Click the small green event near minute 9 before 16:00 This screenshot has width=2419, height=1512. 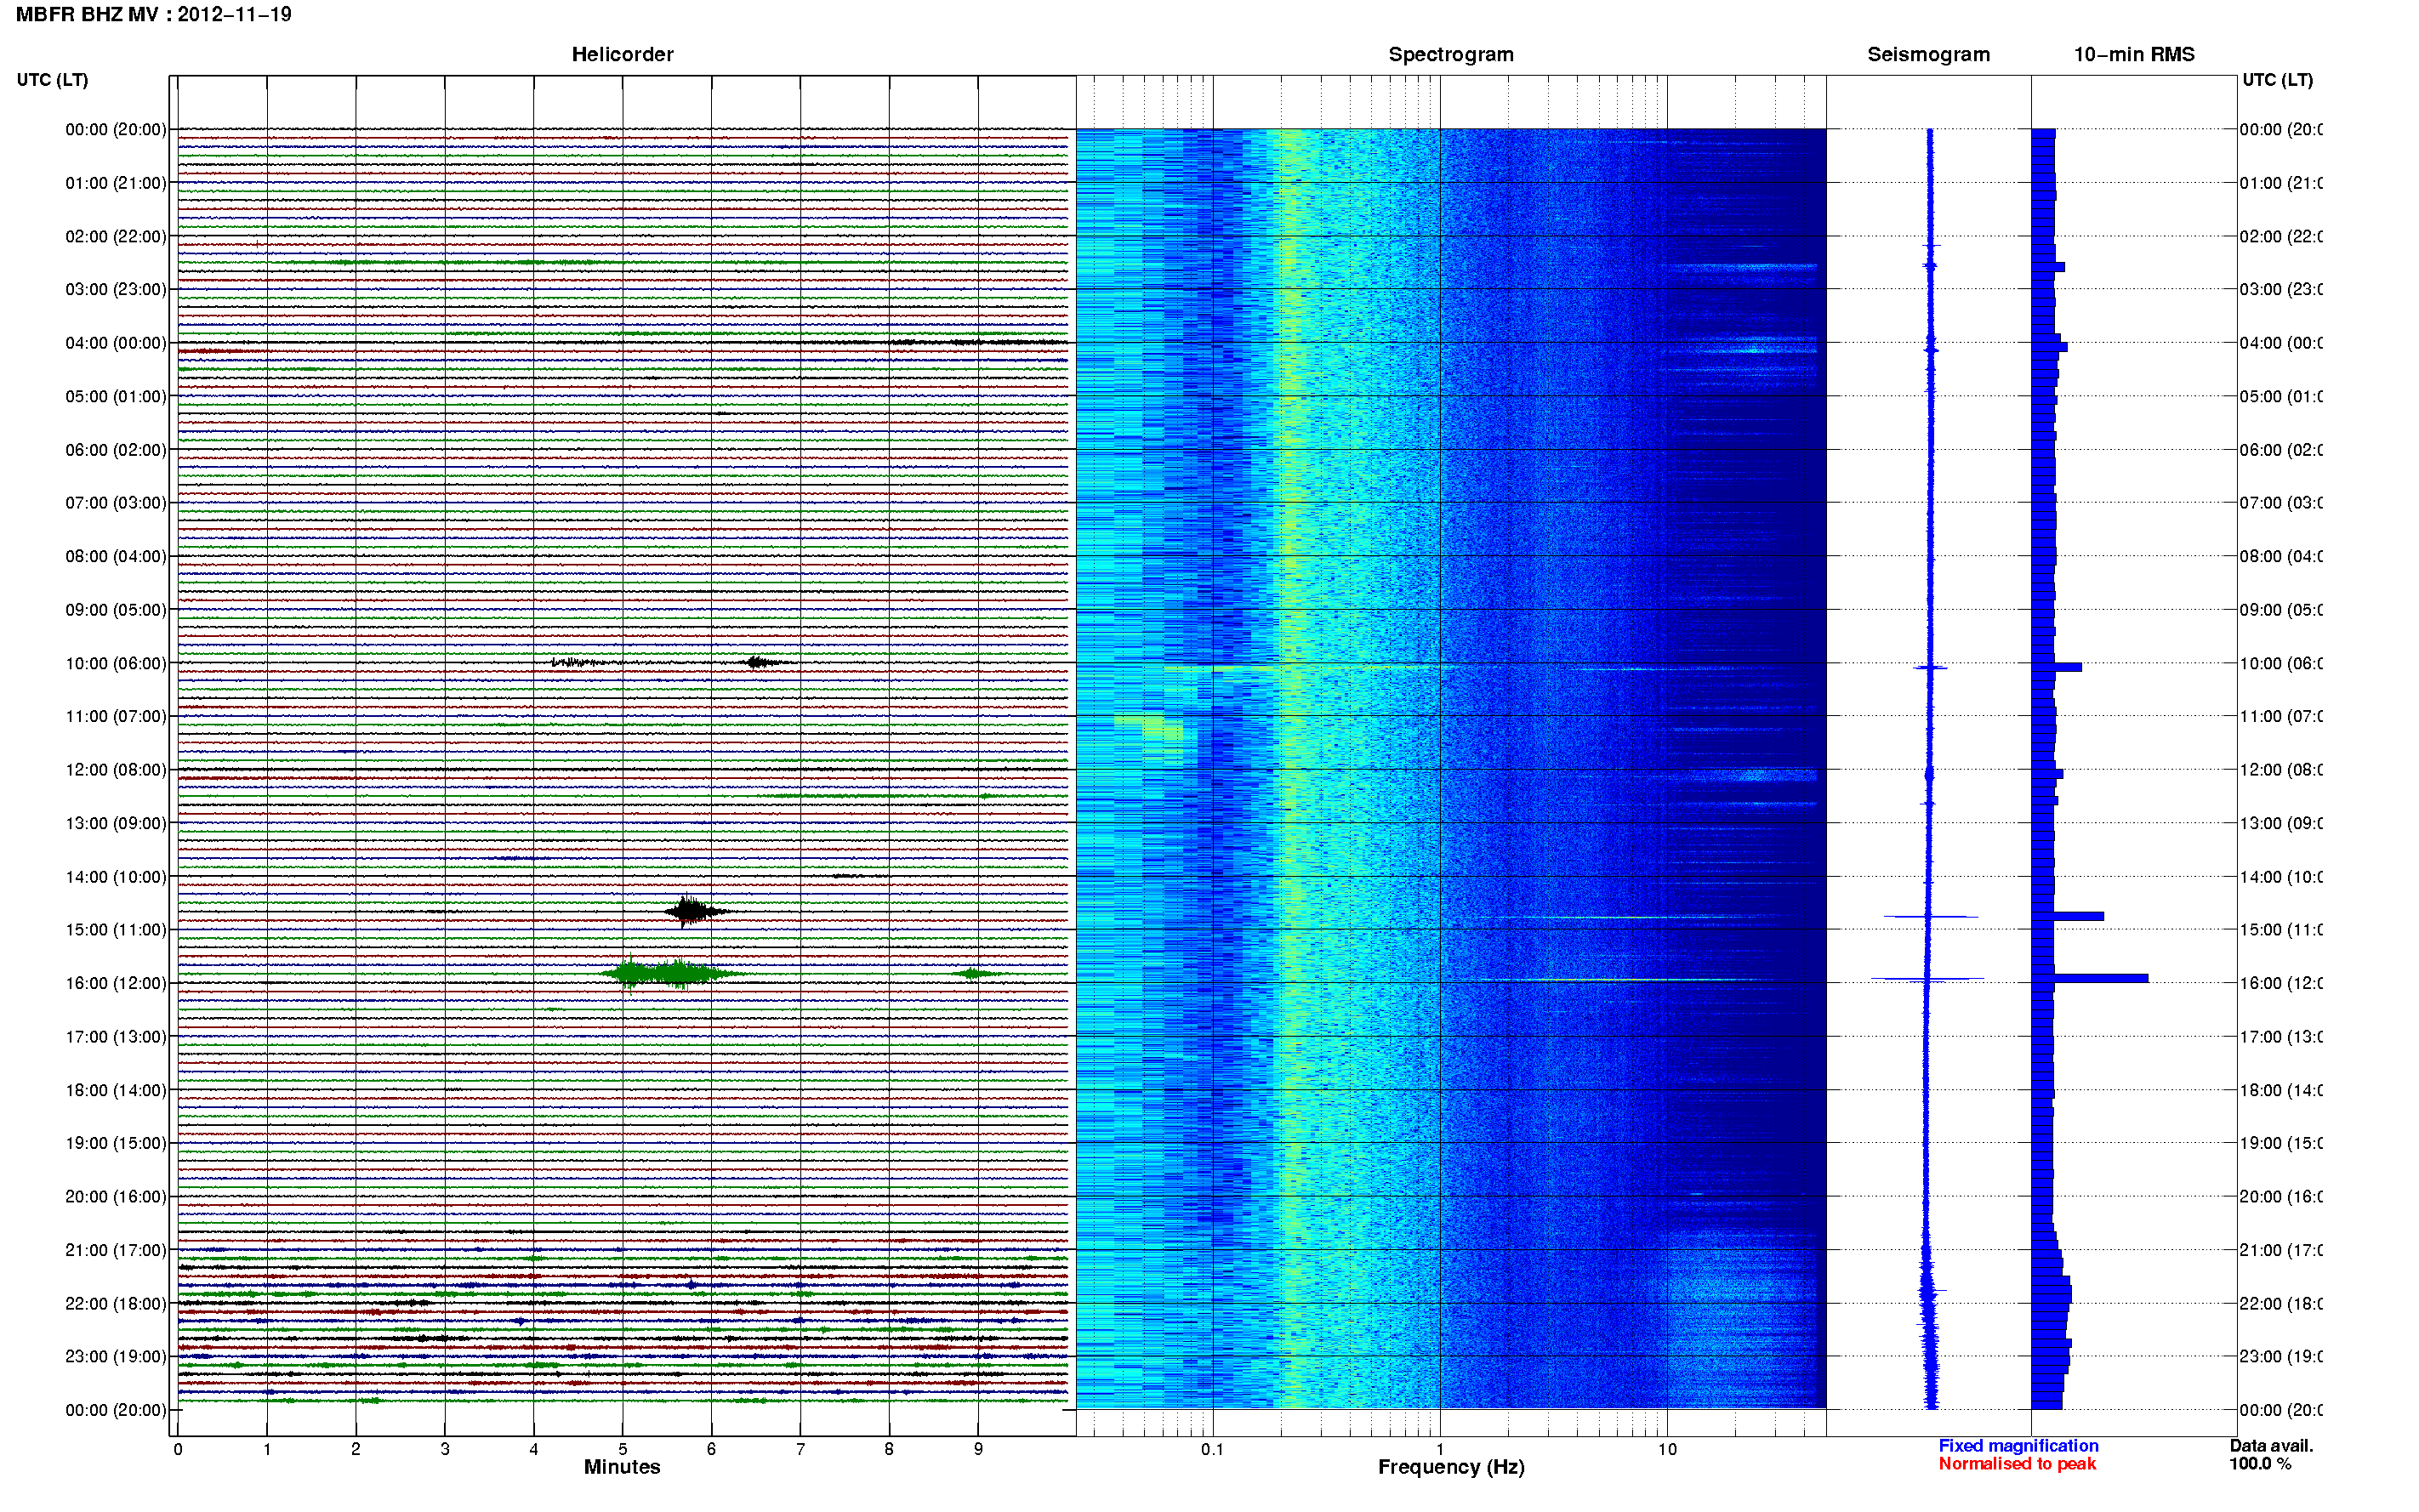(x=976, y=973)
